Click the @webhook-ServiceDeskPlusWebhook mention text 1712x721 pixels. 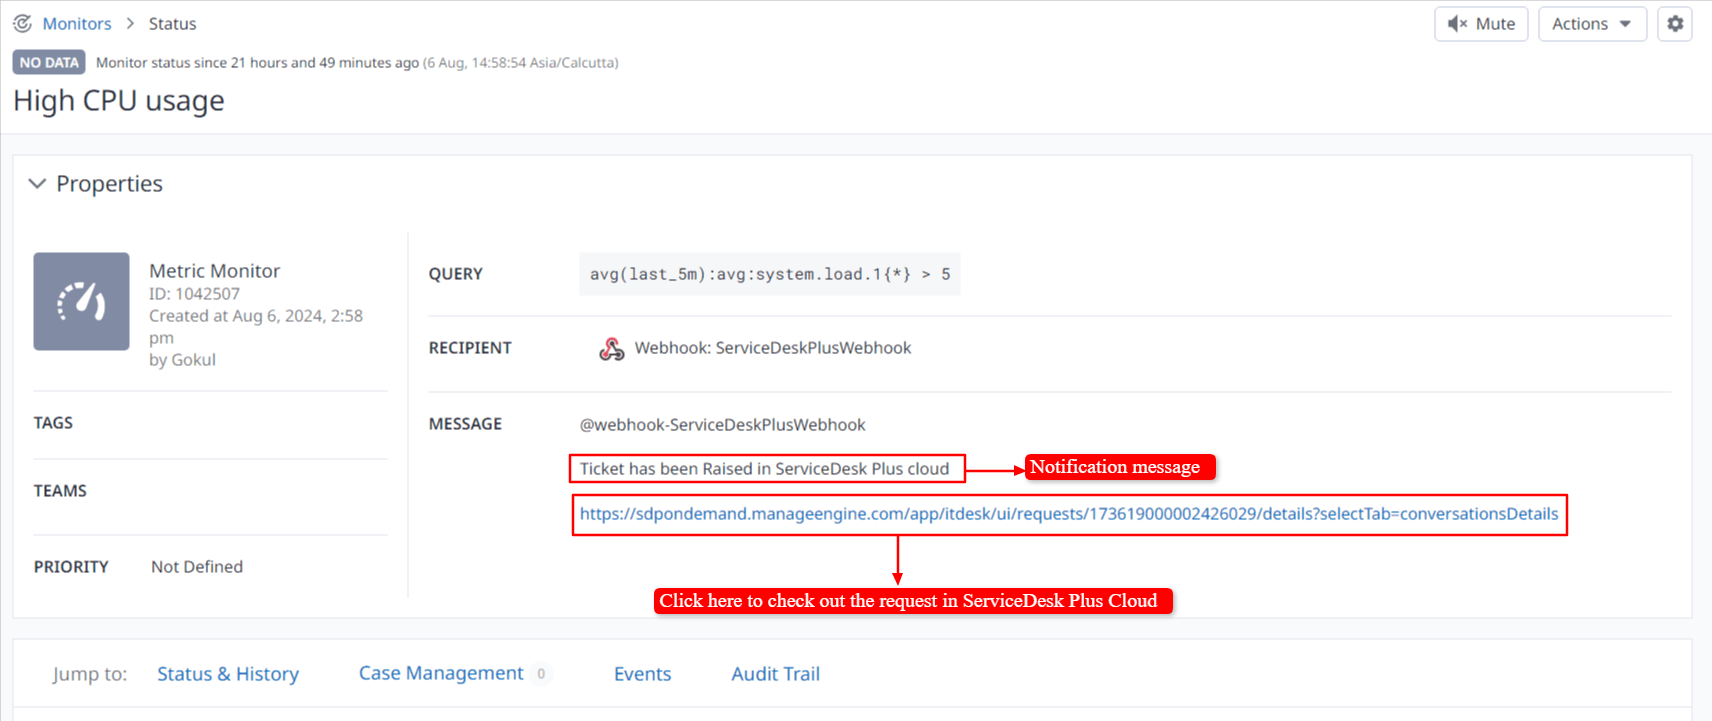(x=722, y=425)
